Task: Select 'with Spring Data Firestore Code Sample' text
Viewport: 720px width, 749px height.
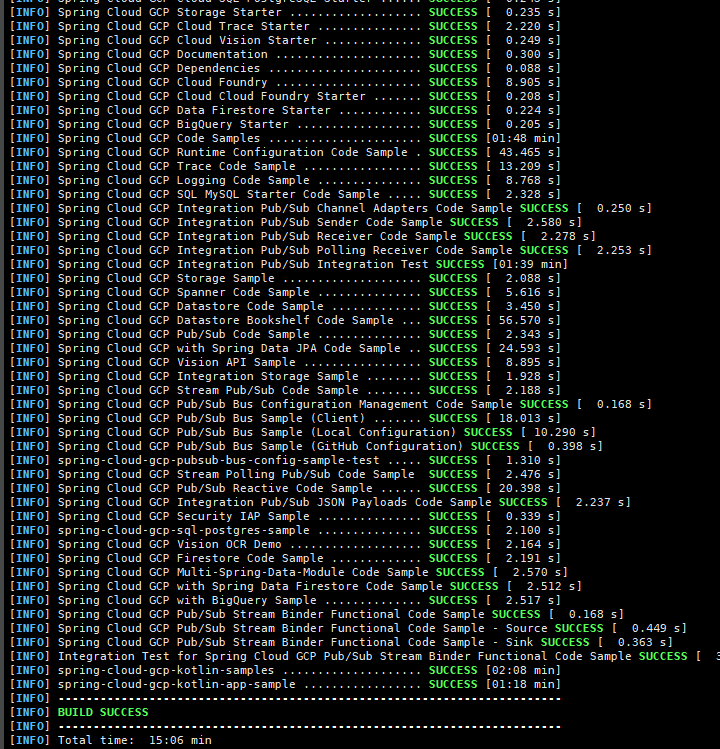Action: 310,587
